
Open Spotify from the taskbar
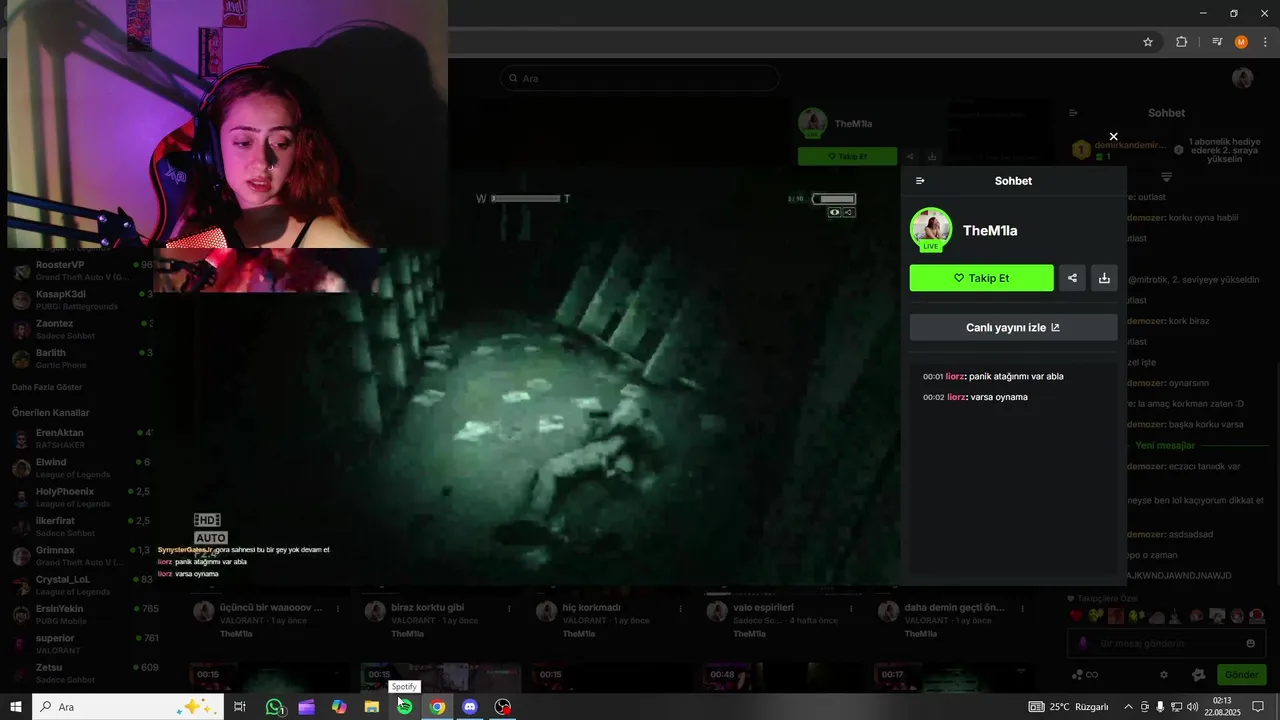(404, 707)
